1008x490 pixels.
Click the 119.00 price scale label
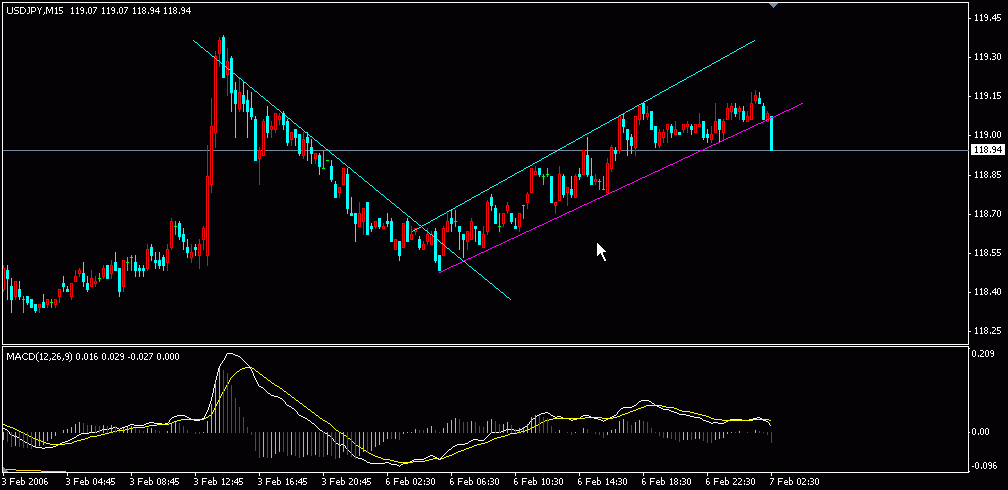pyautogui.click(x=989, y=135)
